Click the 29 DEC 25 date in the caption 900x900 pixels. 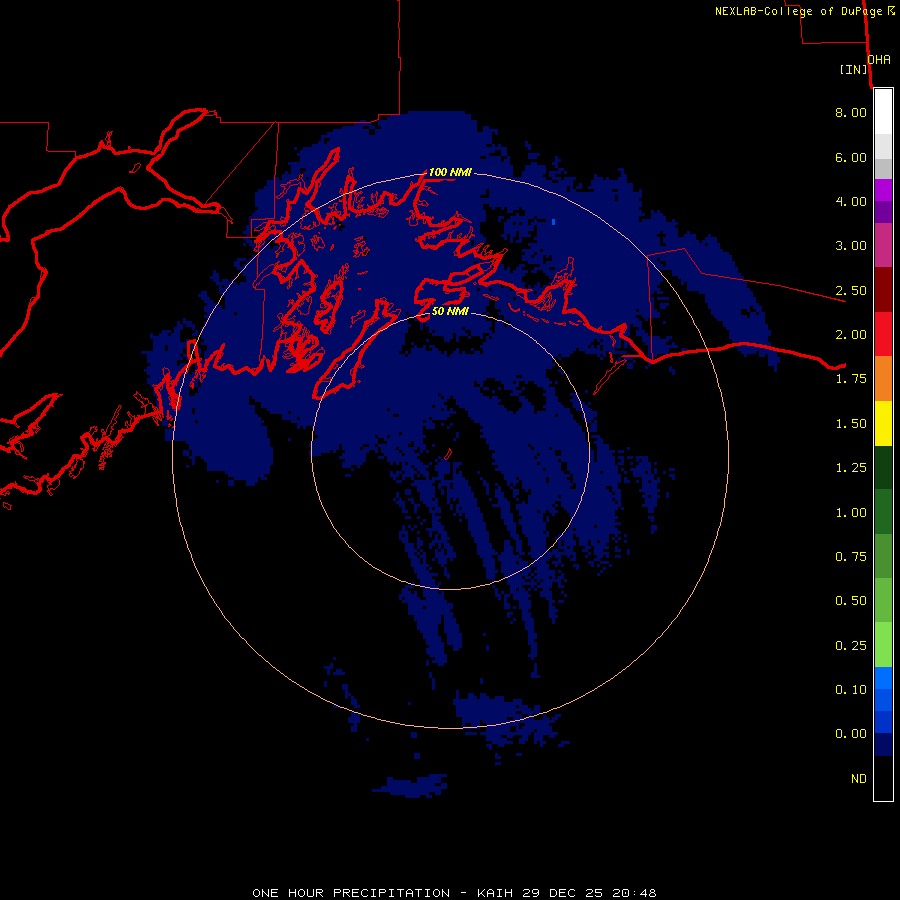(562, 893)
